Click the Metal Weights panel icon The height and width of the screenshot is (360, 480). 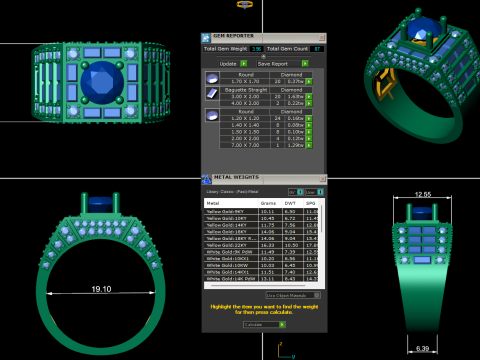(x=206, y=180)
